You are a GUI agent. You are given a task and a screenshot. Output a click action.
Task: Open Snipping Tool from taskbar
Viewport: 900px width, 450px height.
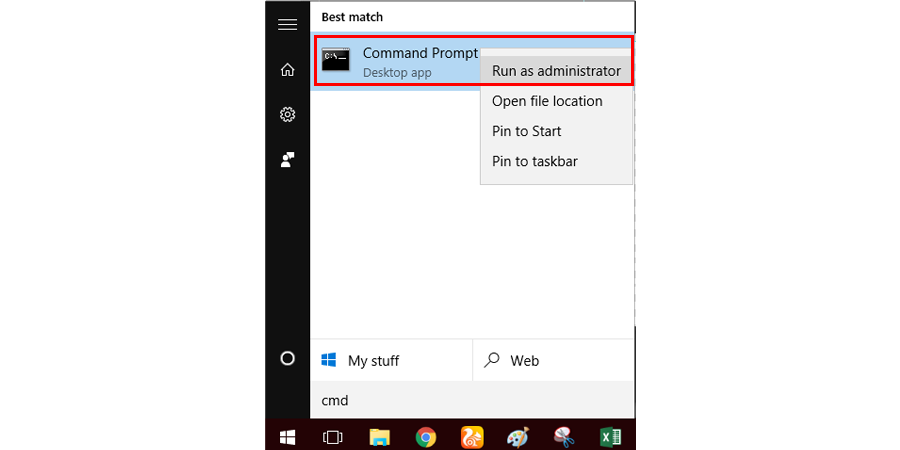564,437
